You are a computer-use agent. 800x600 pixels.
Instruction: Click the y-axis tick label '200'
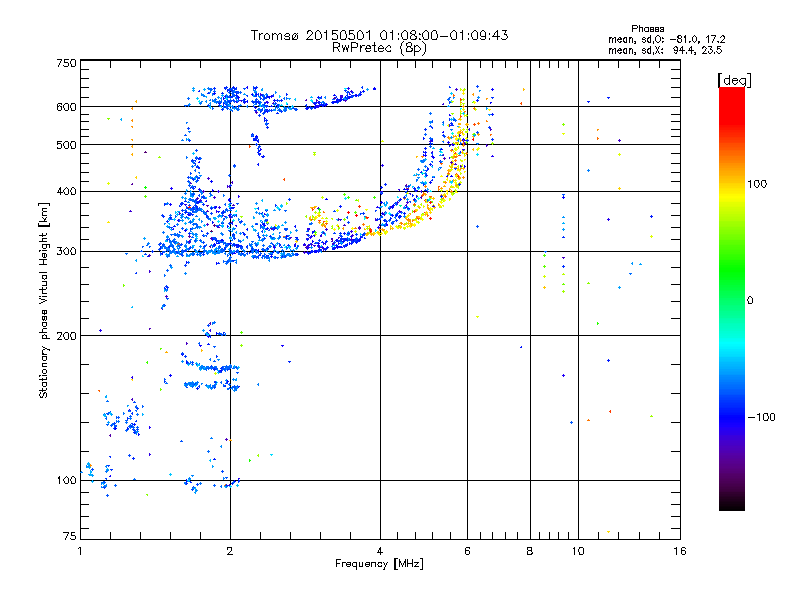pyautogui.click(x=66, y=336)
